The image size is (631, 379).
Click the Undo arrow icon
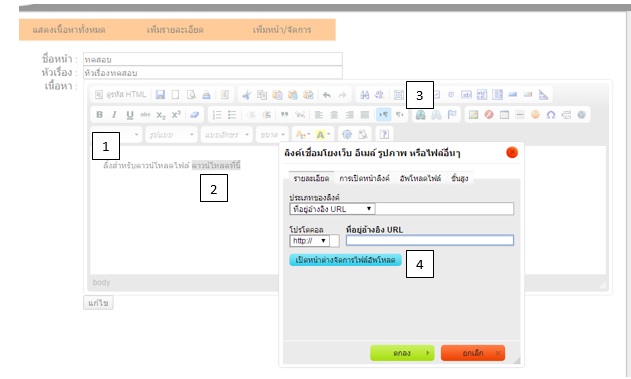coord(327,95)
